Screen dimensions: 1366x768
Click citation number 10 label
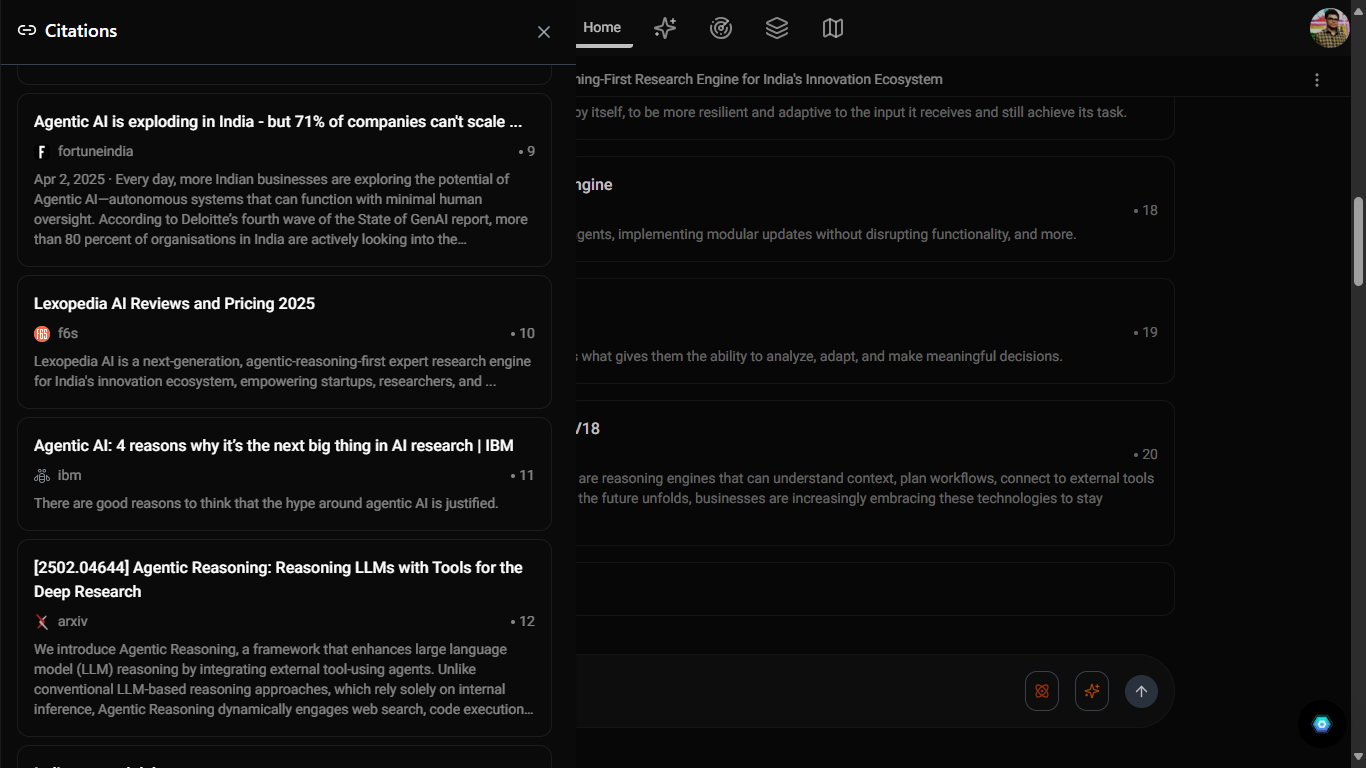pos(523,334)
